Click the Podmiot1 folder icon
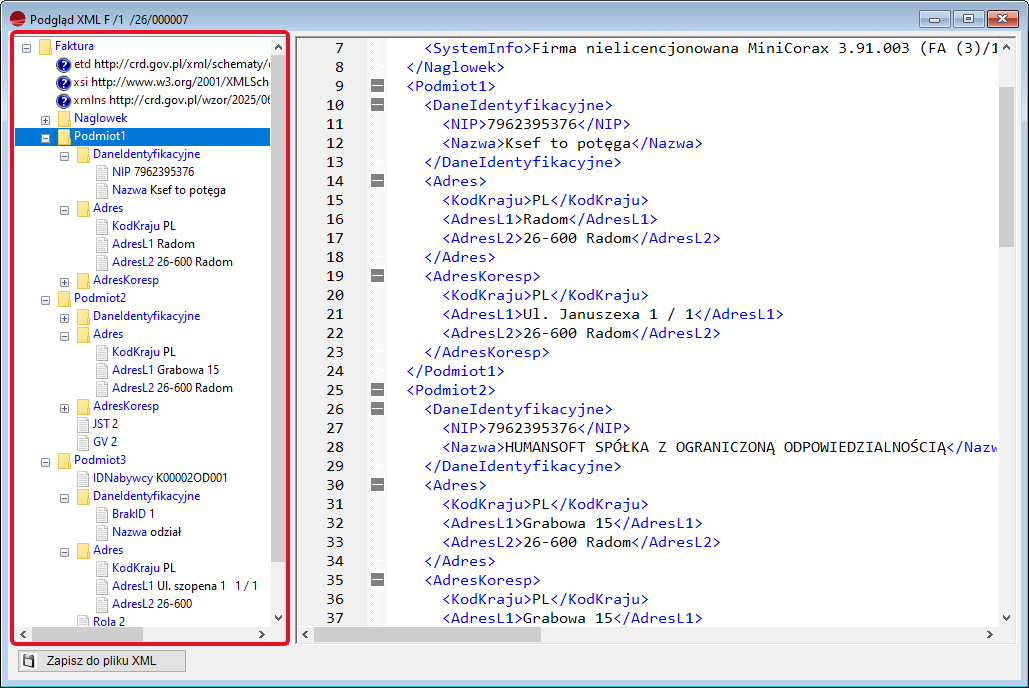 coord(64,136)
